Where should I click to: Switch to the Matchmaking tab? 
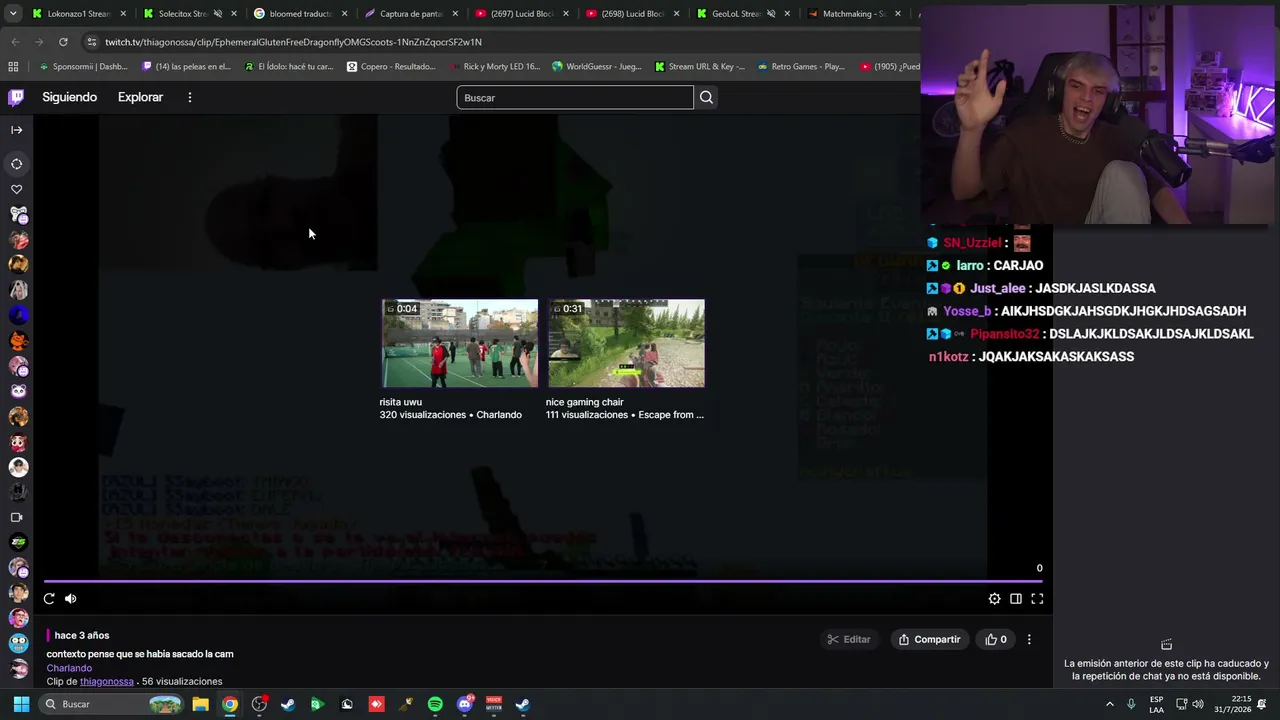click(854, 14)
